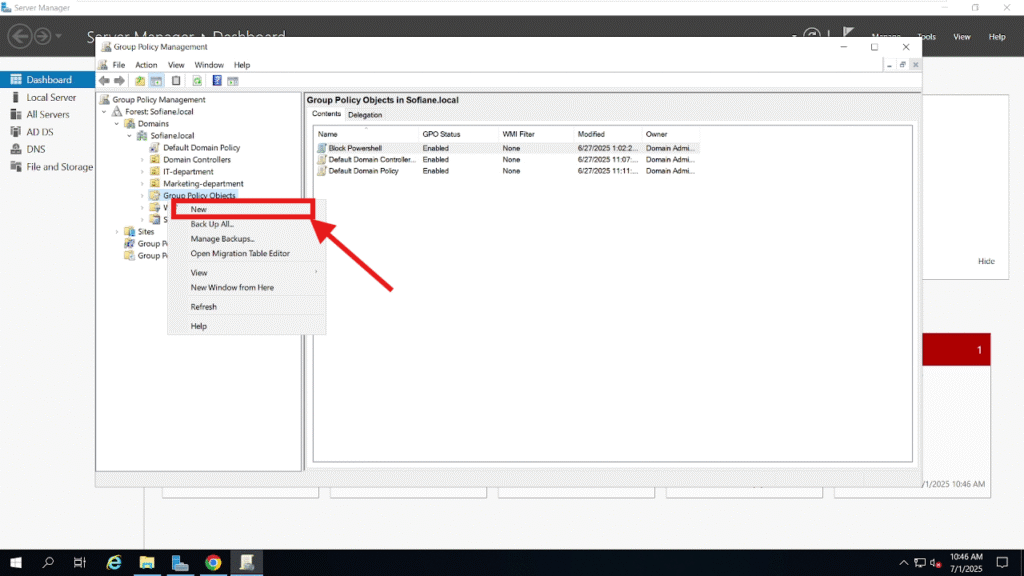Expand the Marketing-department node

142,184
